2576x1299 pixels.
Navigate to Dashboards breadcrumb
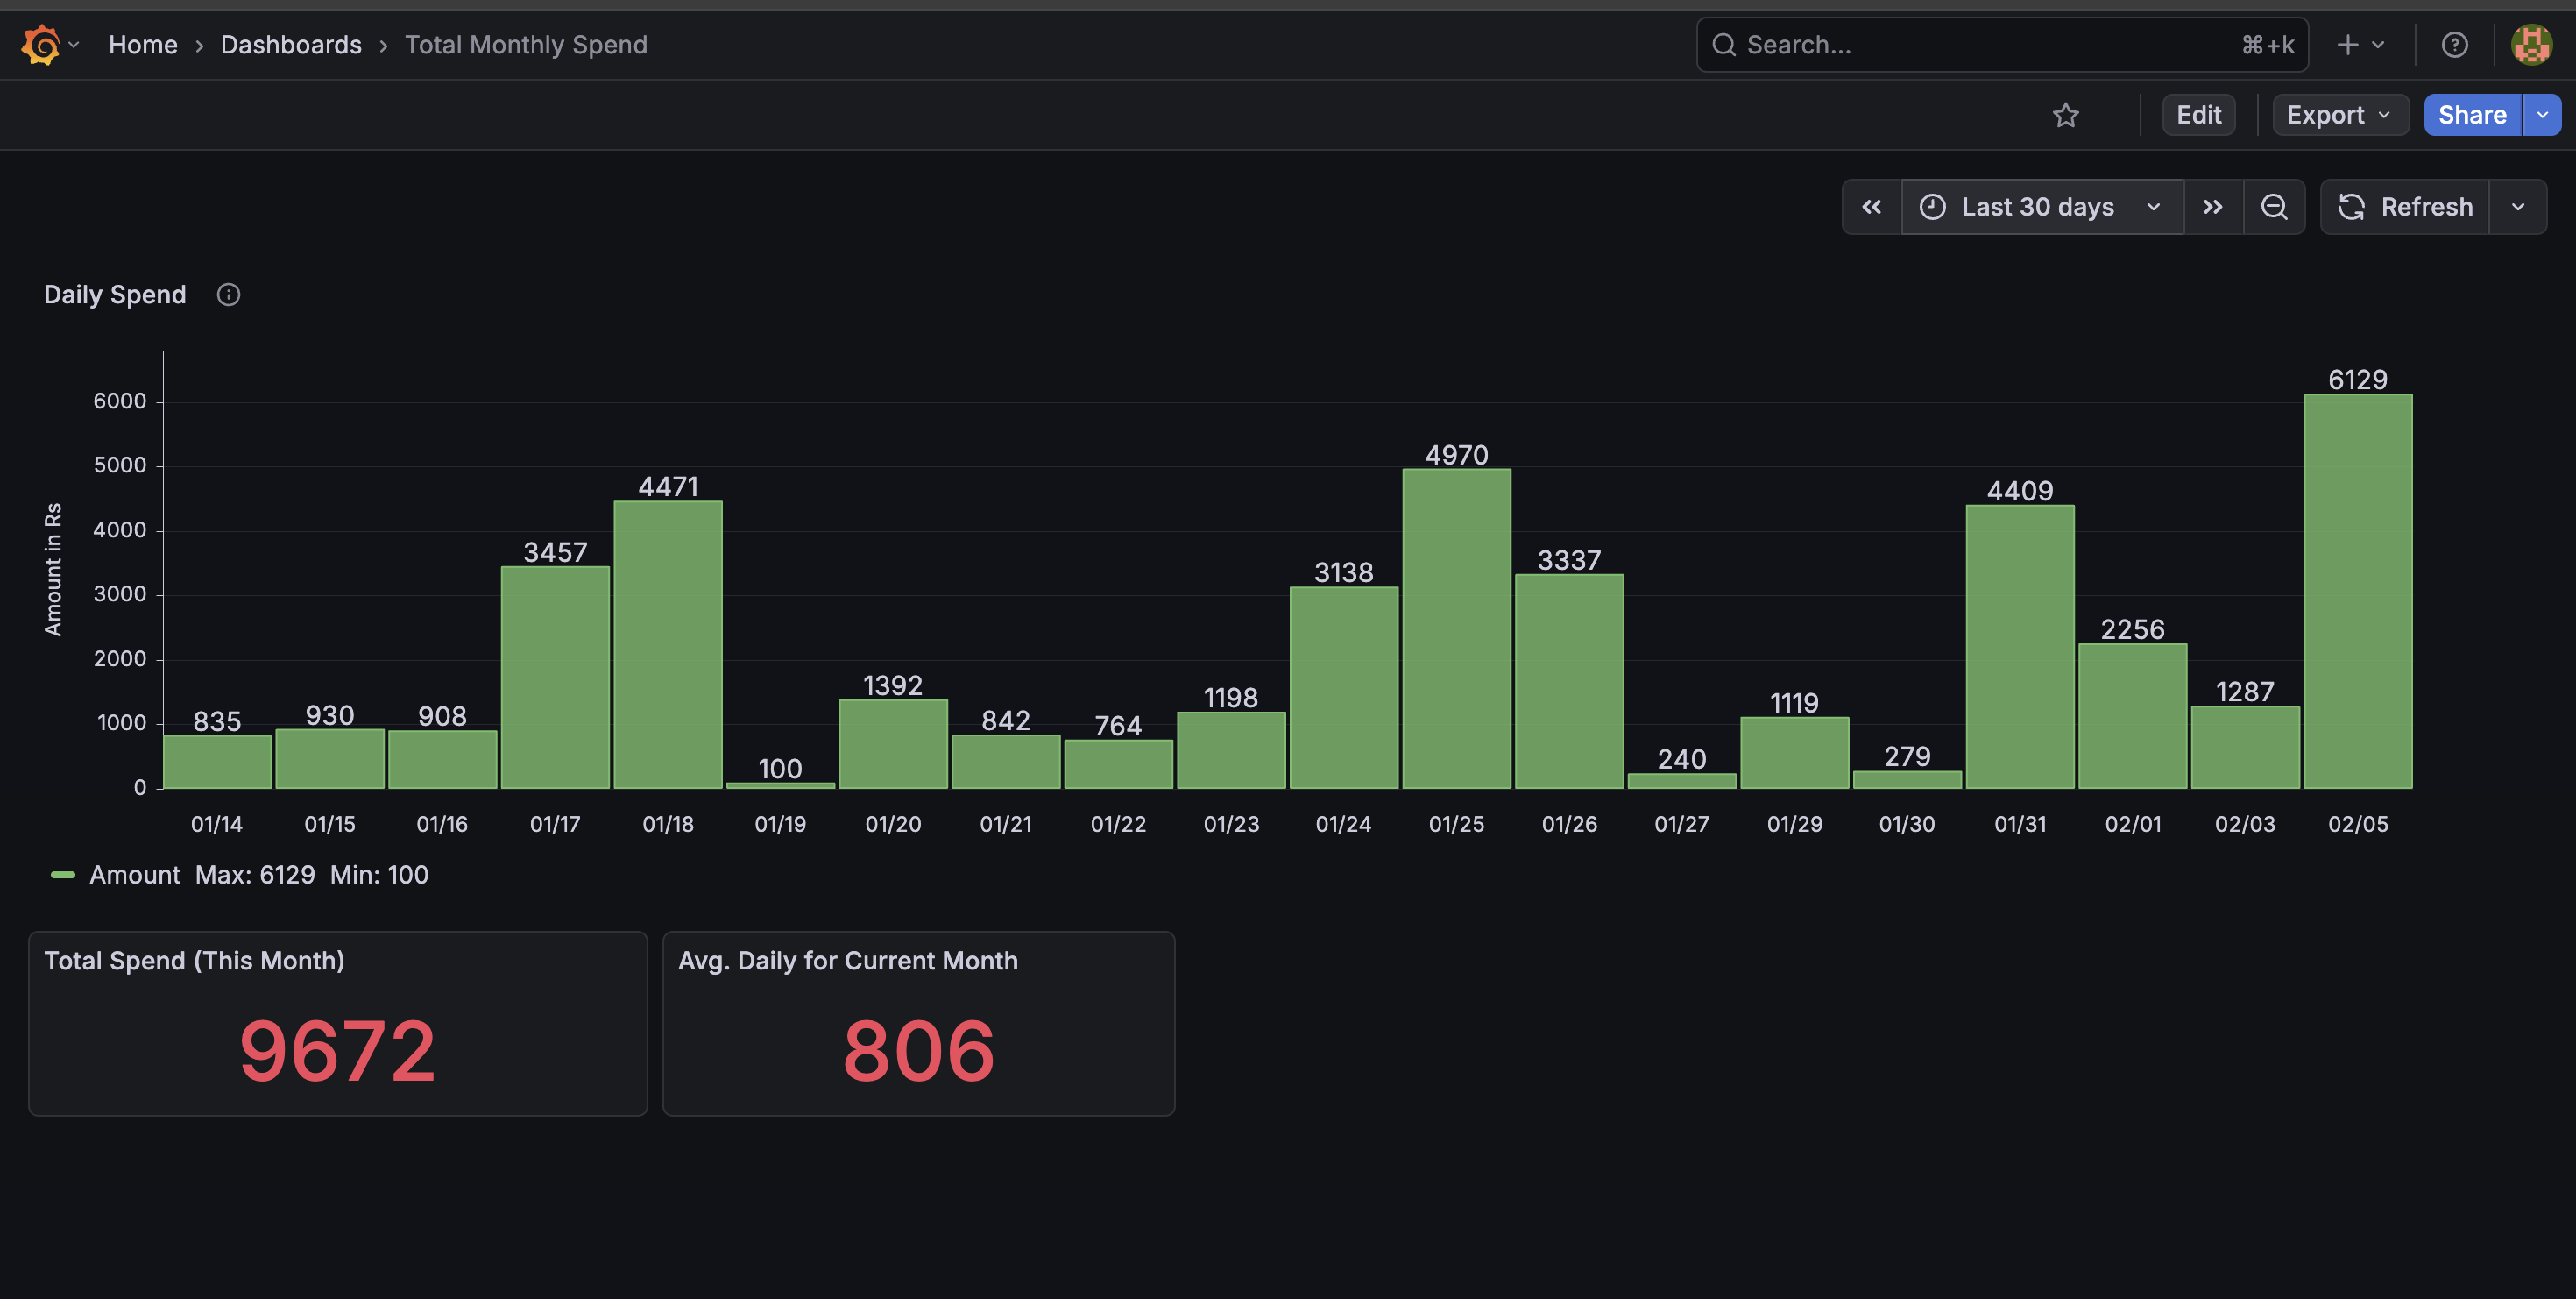pos(291,45)
